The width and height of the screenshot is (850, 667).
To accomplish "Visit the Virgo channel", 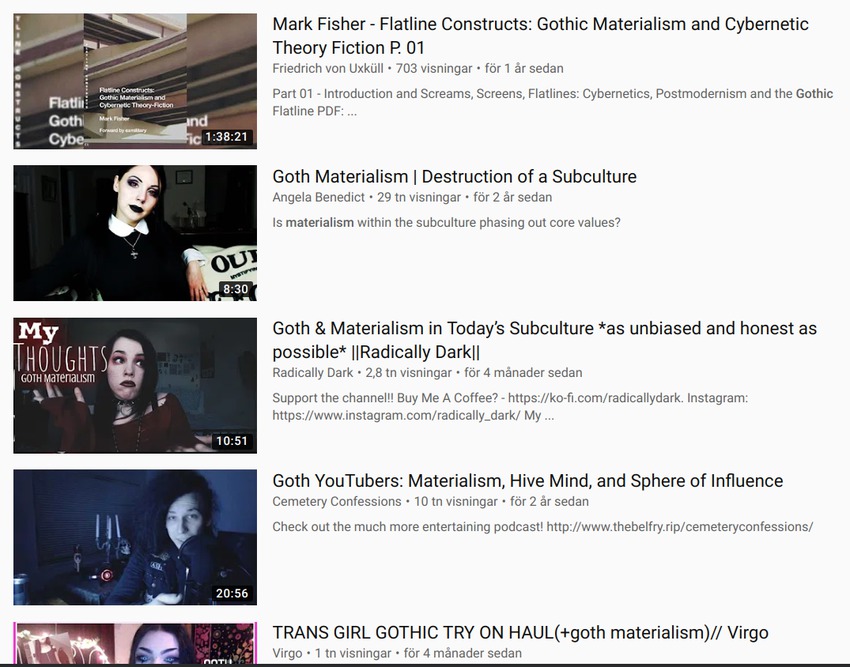I will [x=287, y=653].
